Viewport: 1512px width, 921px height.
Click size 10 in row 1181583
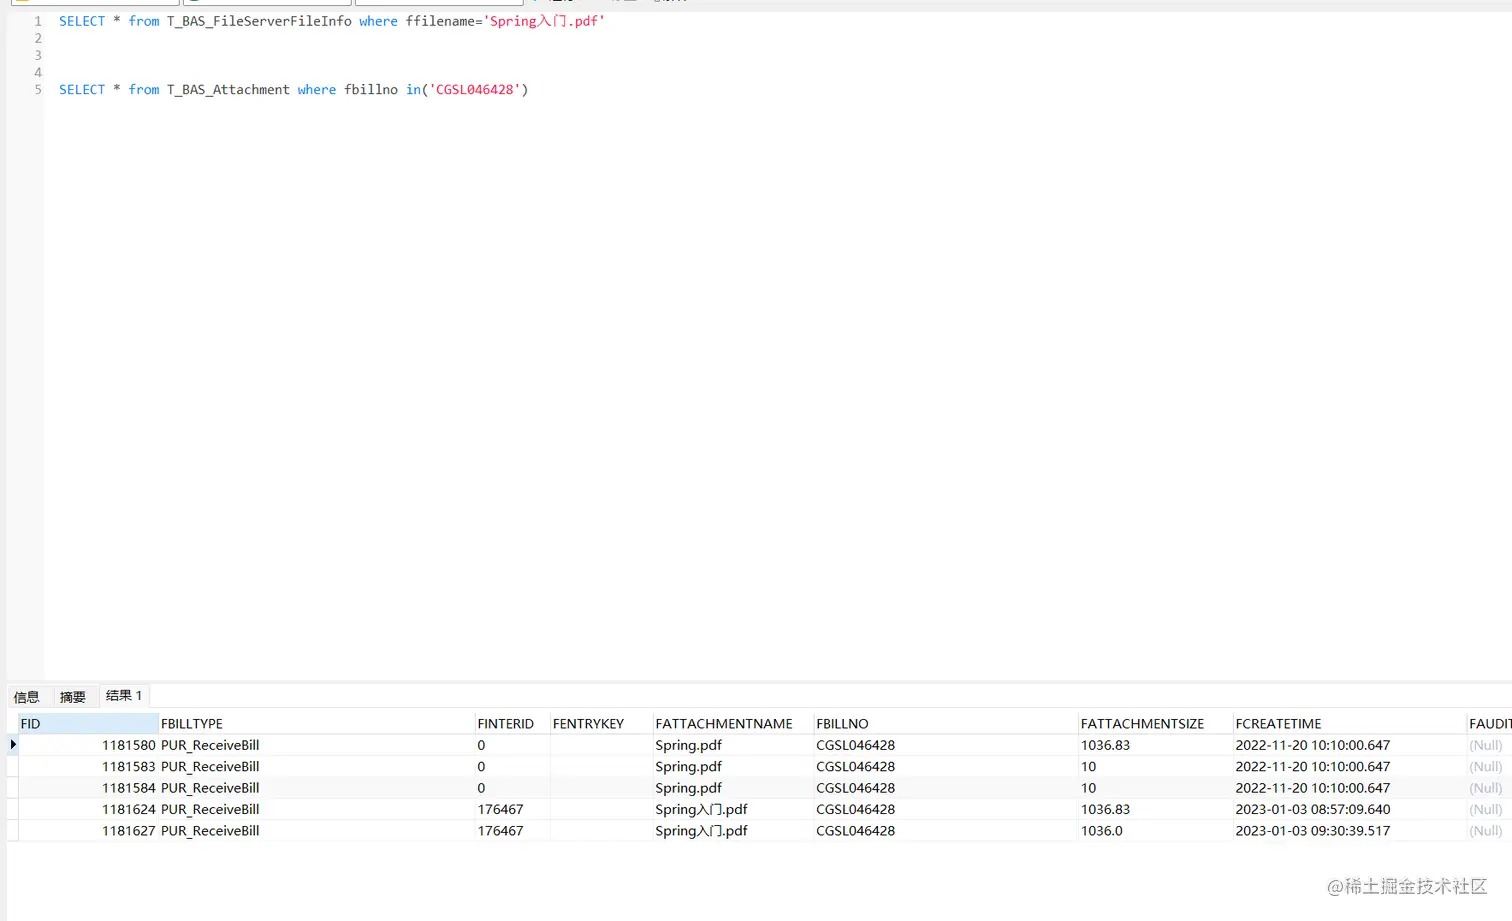[x=1088, y=767]
